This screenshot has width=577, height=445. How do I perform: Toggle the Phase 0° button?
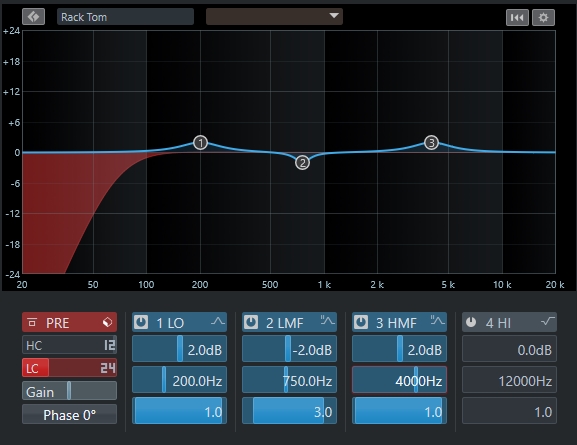click(70, 414)
